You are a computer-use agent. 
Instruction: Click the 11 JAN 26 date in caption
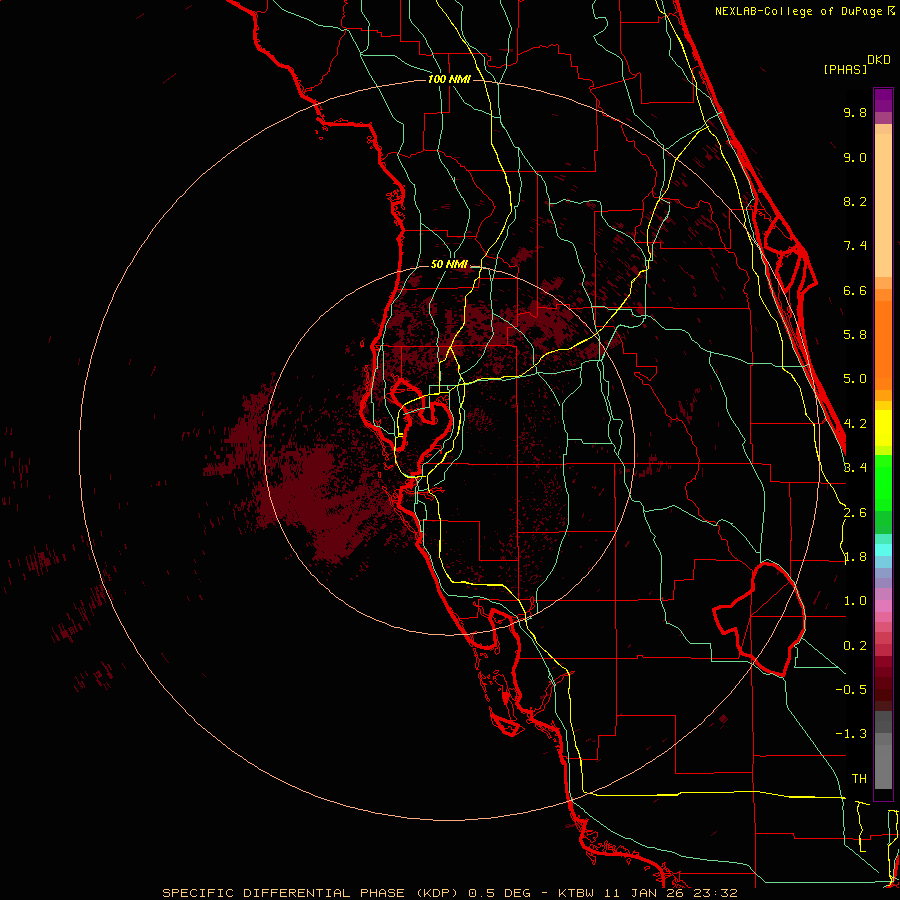645,893
